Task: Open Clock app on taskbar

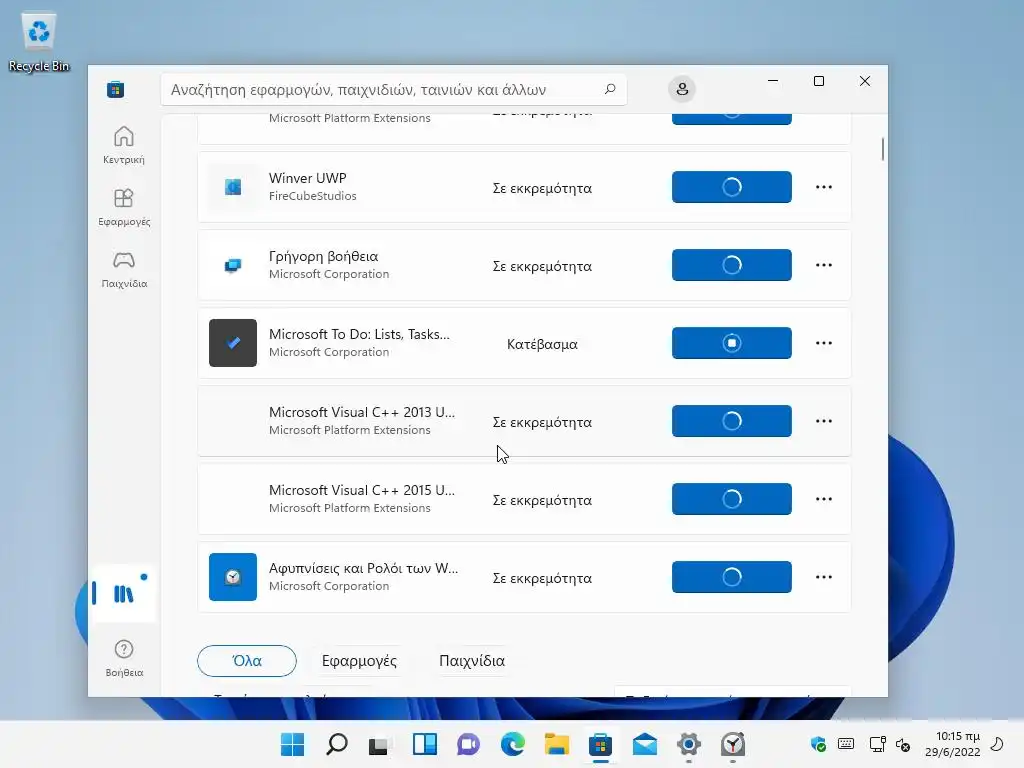Action: coord(733,744)
